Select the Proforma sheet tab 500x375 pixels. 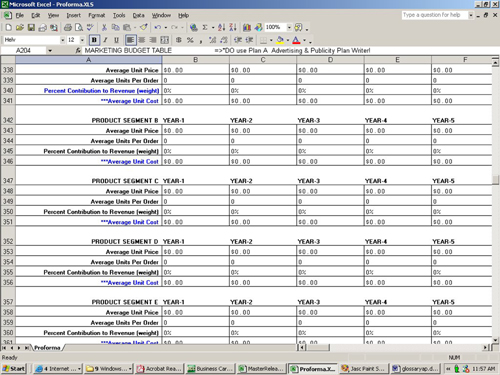click(x=47, y=348)
